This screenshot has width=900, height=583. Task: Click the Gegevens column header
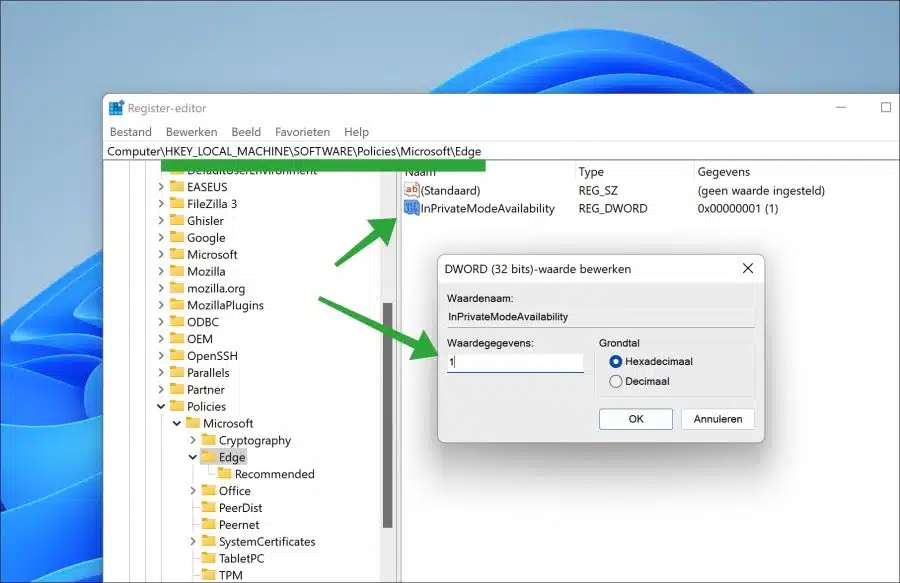click(724, 172)
